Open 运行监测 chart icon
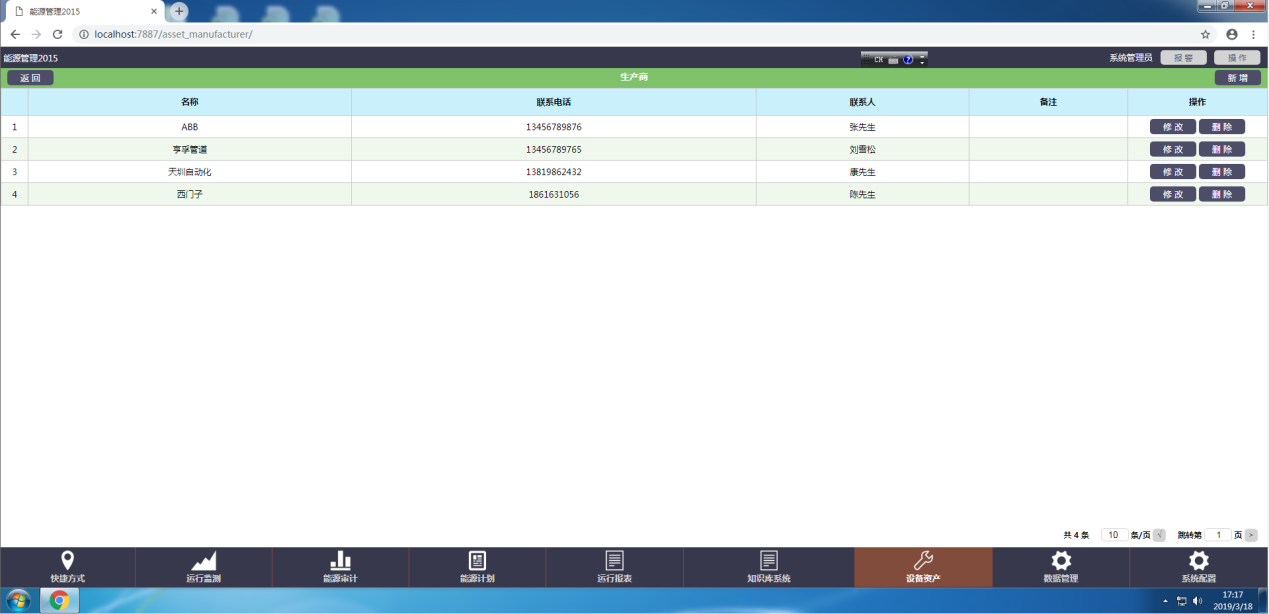The height and width of the screenshot is (614, 1269). tap(203, 561)
